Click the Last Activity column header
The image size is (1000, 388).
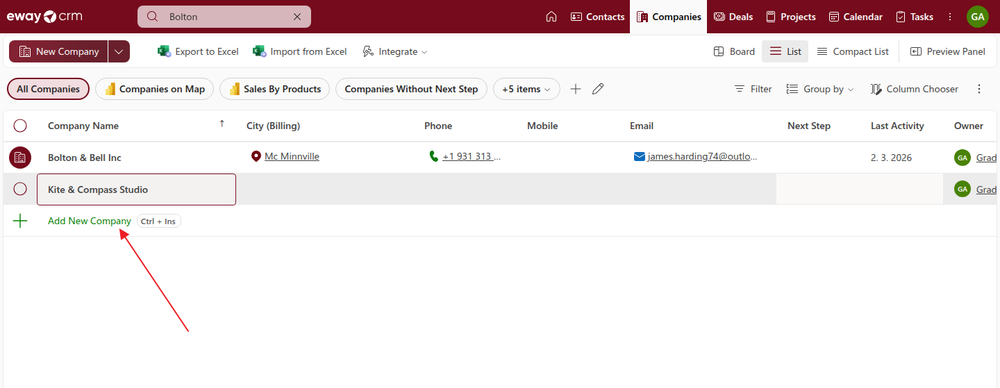(897, 126)
